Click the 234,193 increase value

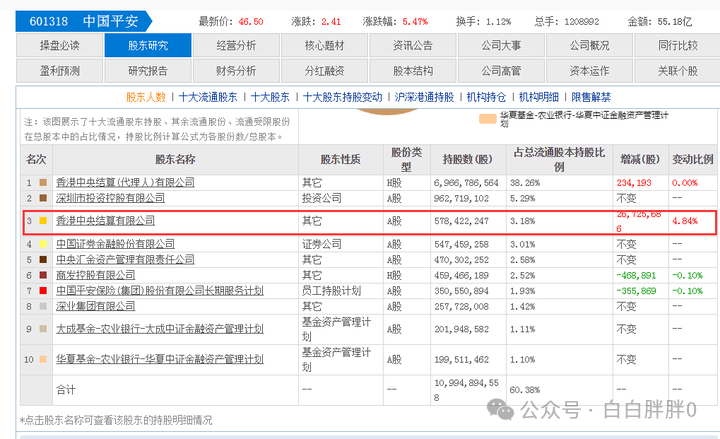(634, 183)
